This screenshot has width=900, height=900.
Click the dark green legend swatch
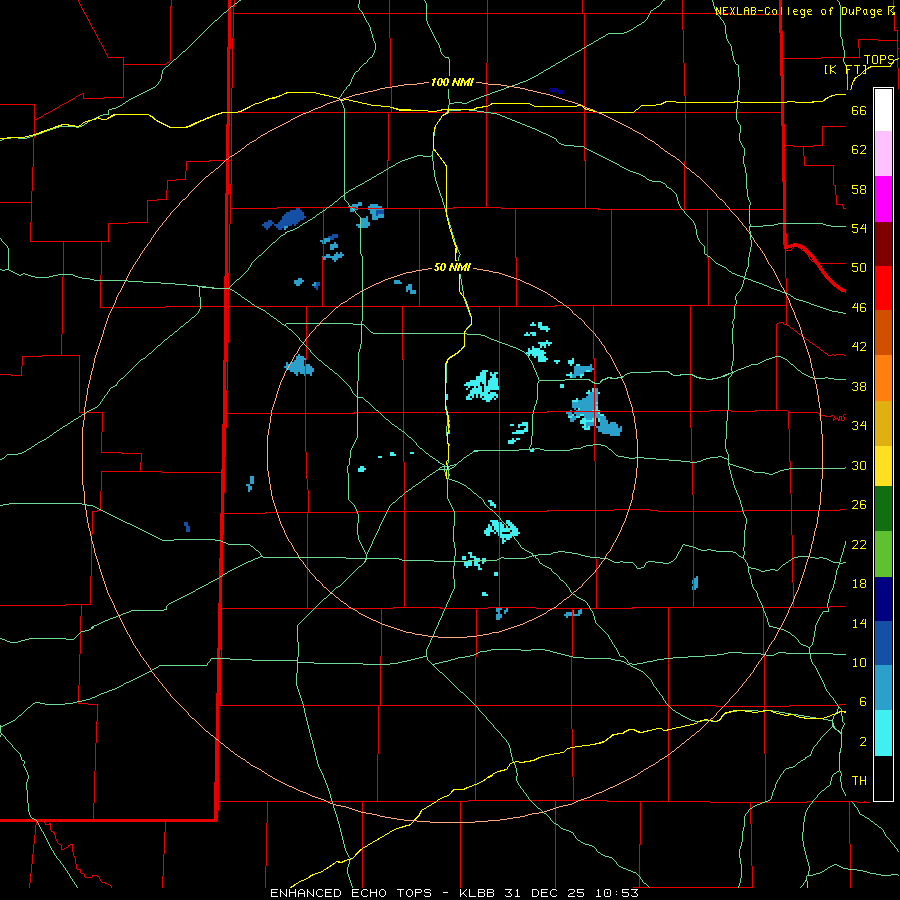point(883,509)
